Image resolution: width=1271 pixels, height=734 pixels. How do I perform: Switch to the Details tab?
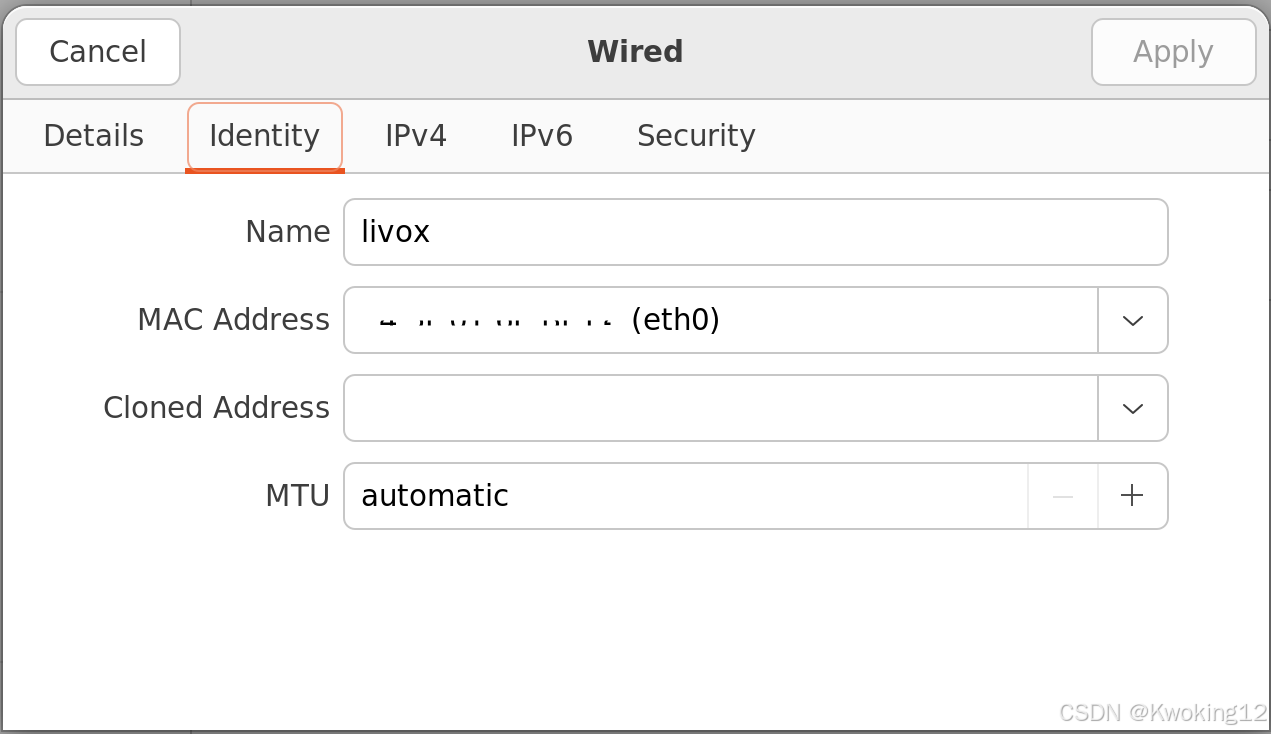coord(94,136)
